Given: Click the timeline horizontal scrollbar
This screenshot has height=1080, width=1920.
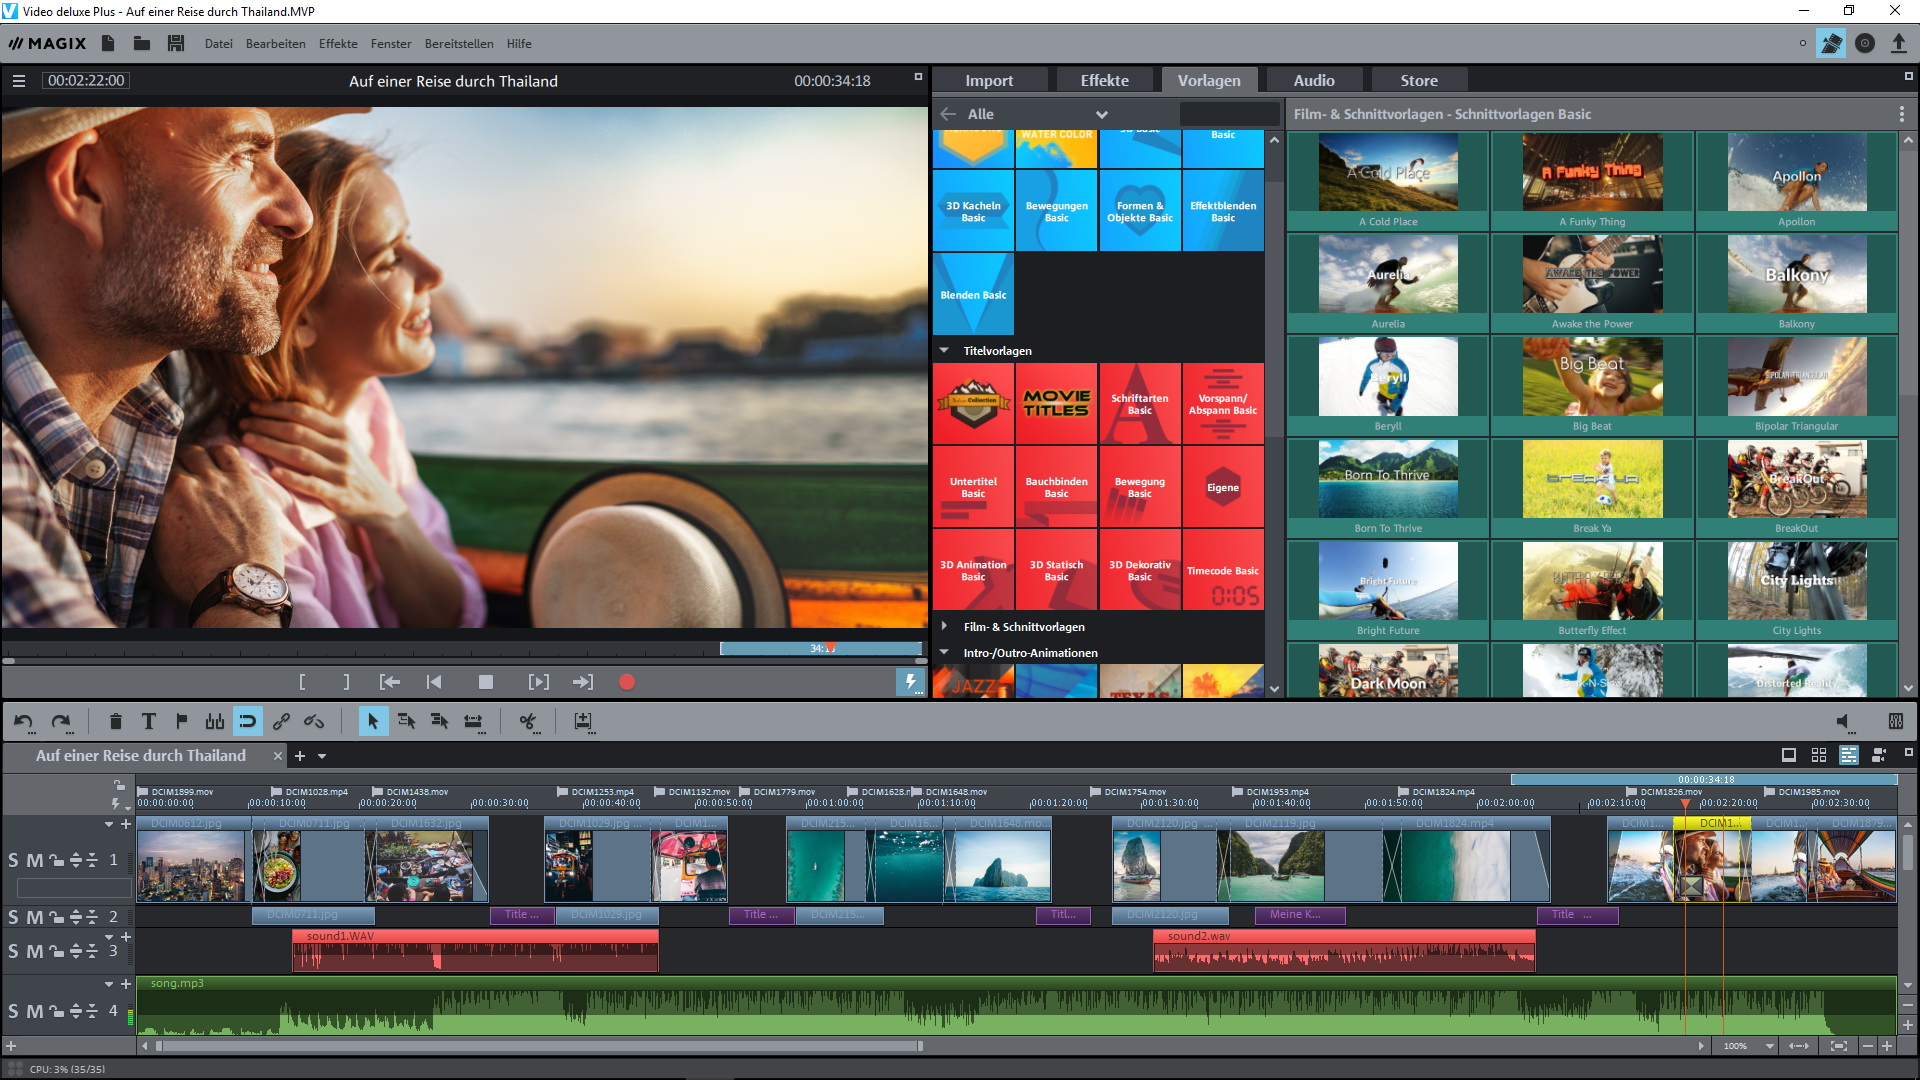Looking at the screenshot, I should tap(540, 1046).
